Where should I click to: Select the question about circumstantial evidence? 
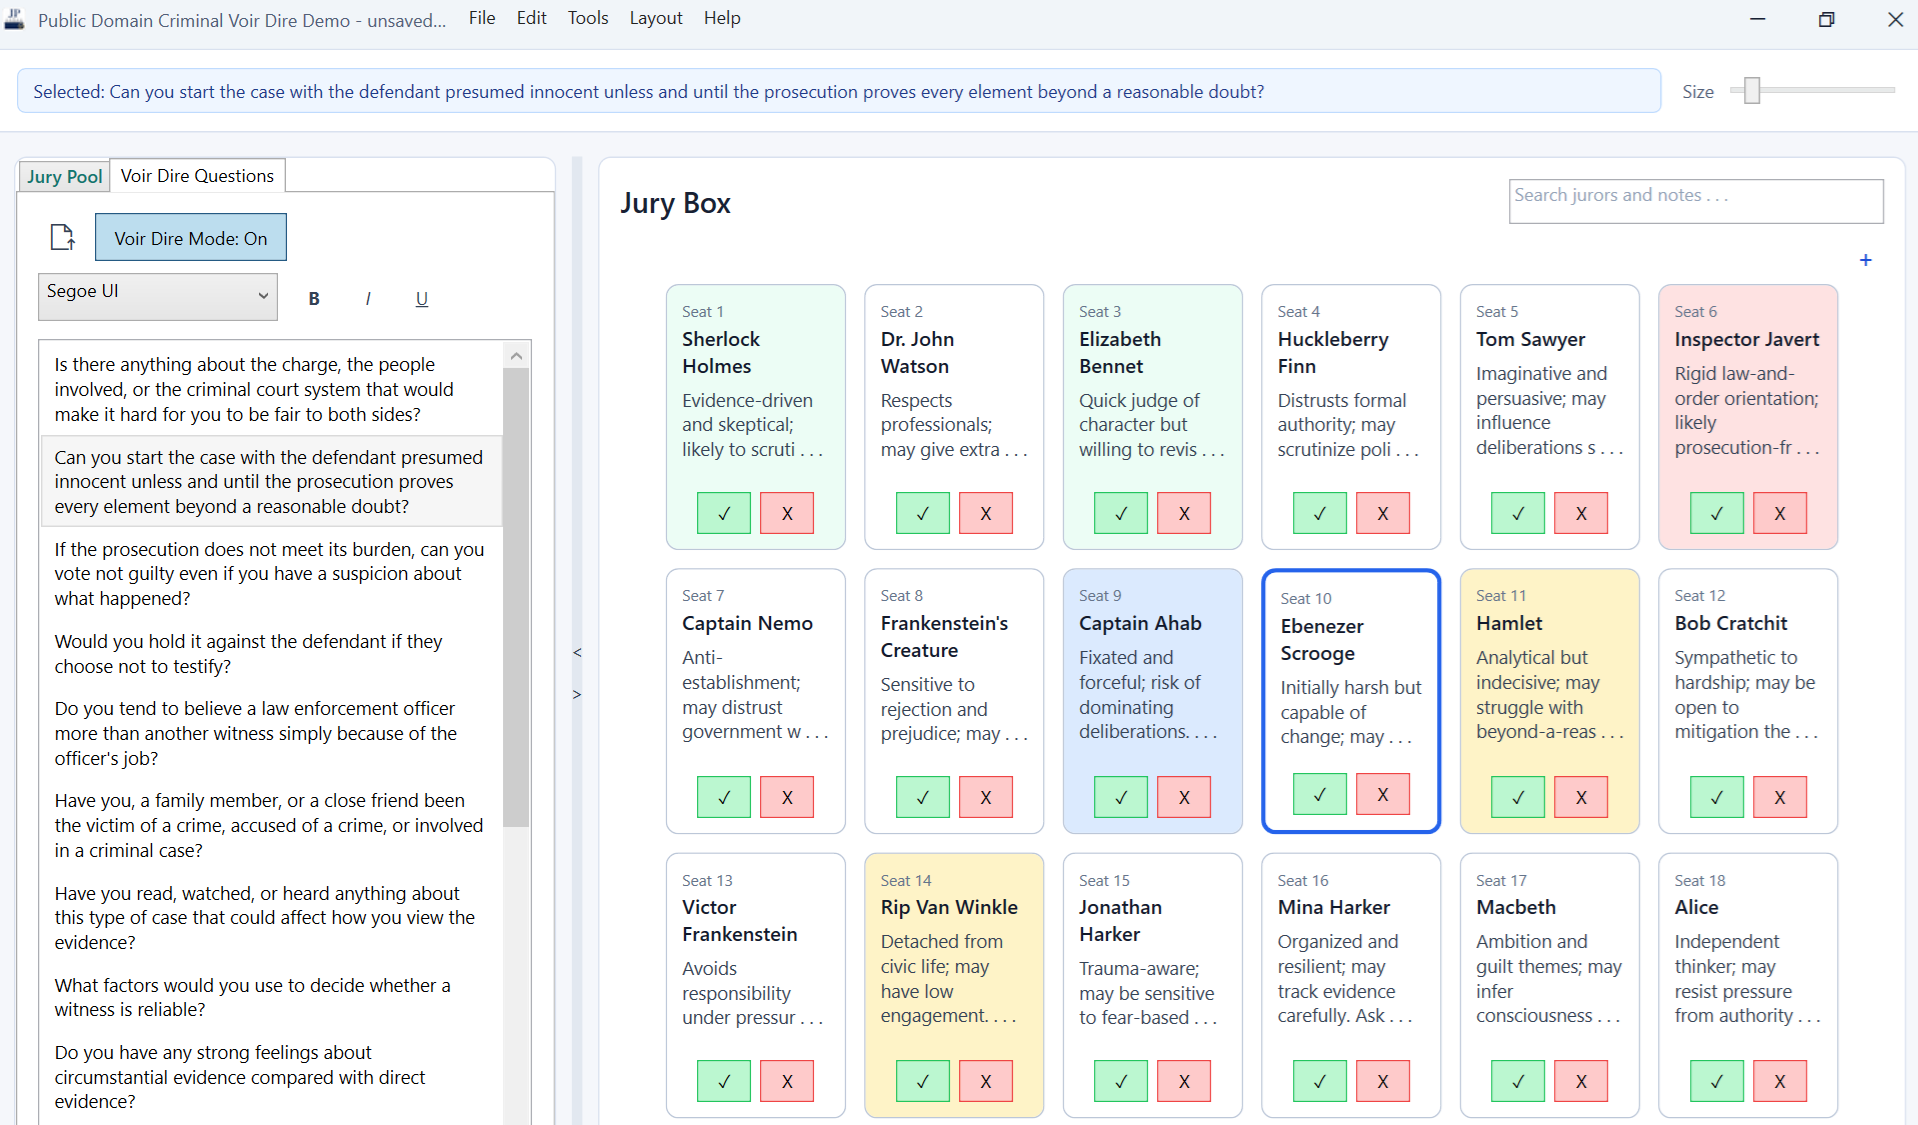click(x=271, y=1077)
